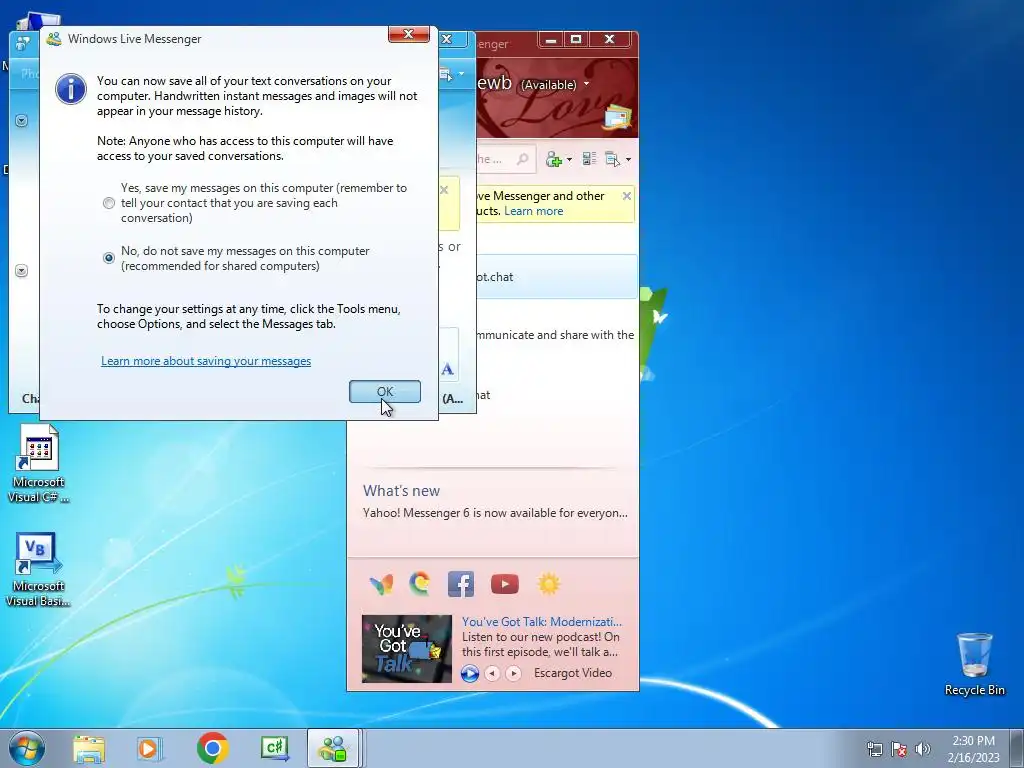Screen dimensions: 1024x768
Task: Open the email inbox envelope icon
Action: (617, 118)
